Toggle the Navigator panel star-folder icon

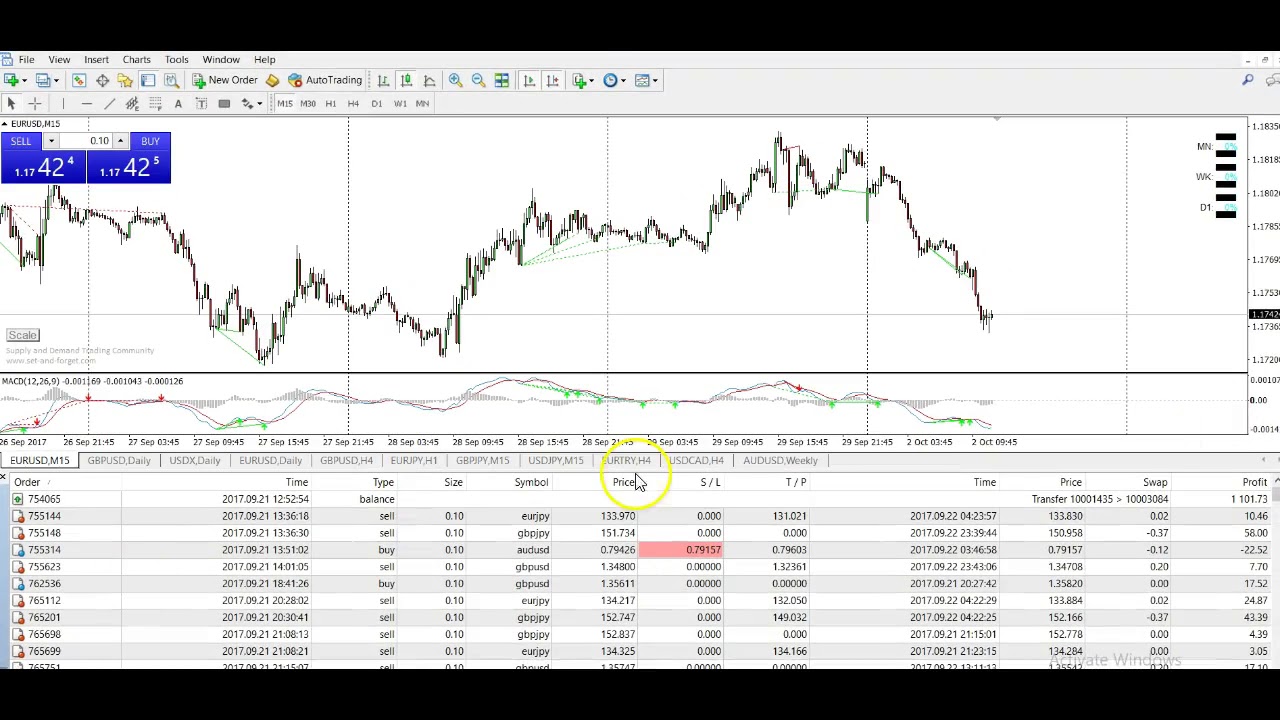tap(125, 80)
